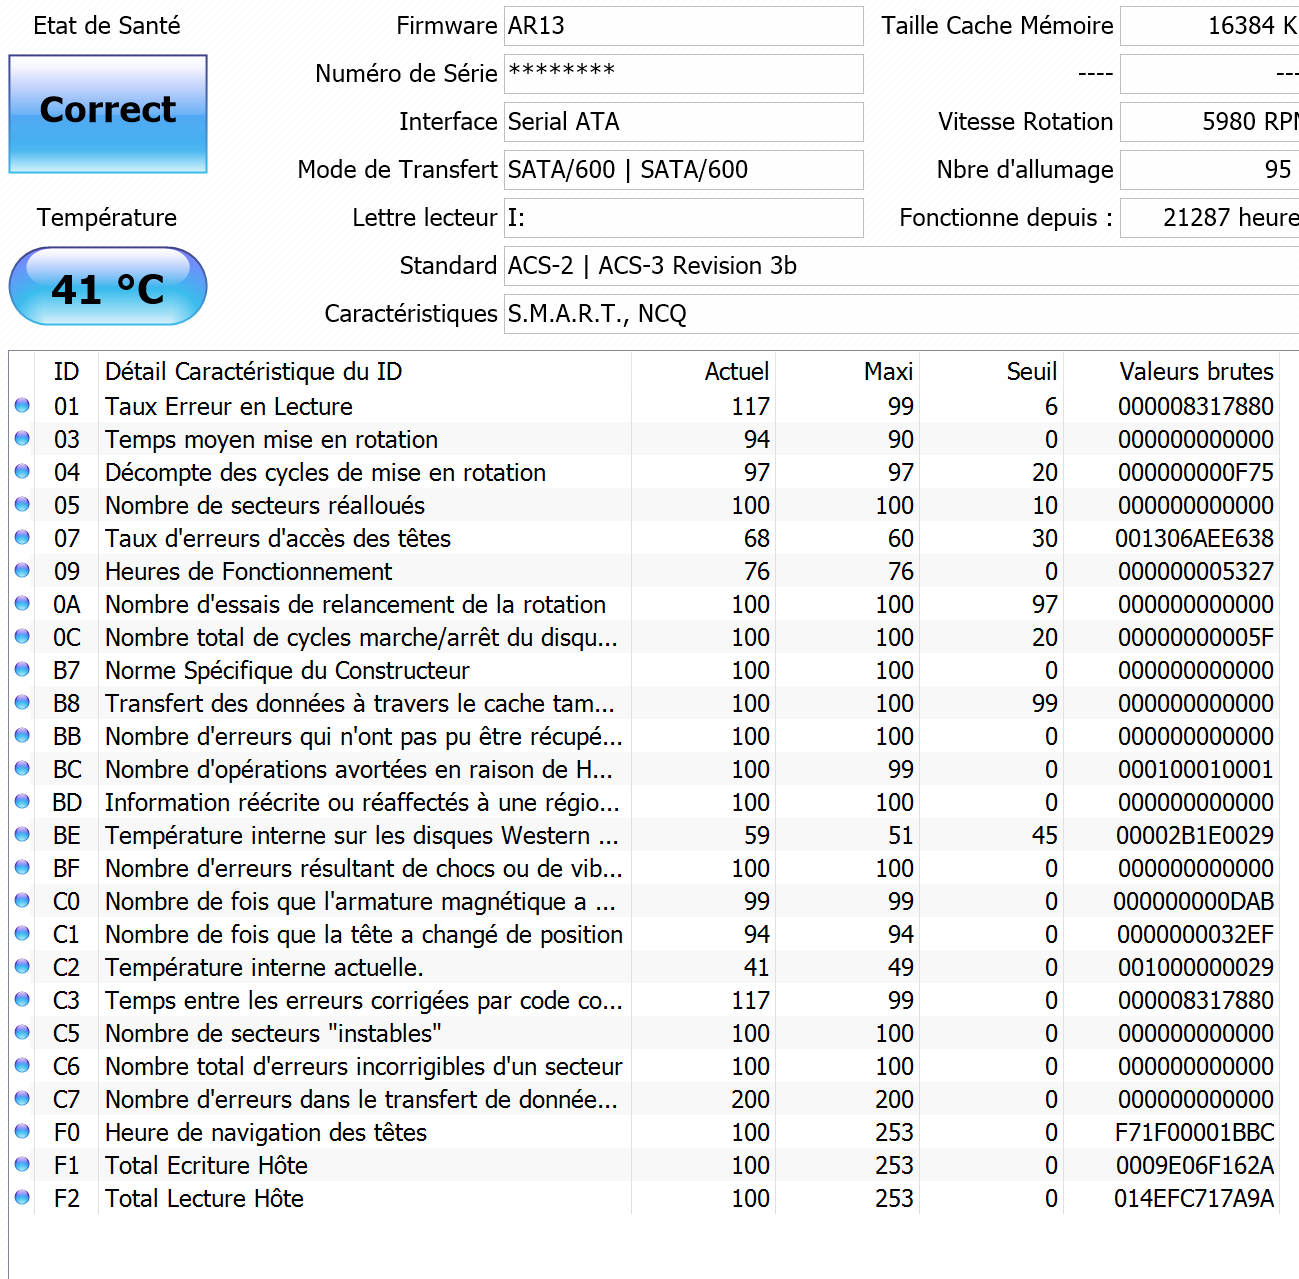Select the status orb for attribute C0
Screen dimensions: 1299x1279
pos(22,900)
